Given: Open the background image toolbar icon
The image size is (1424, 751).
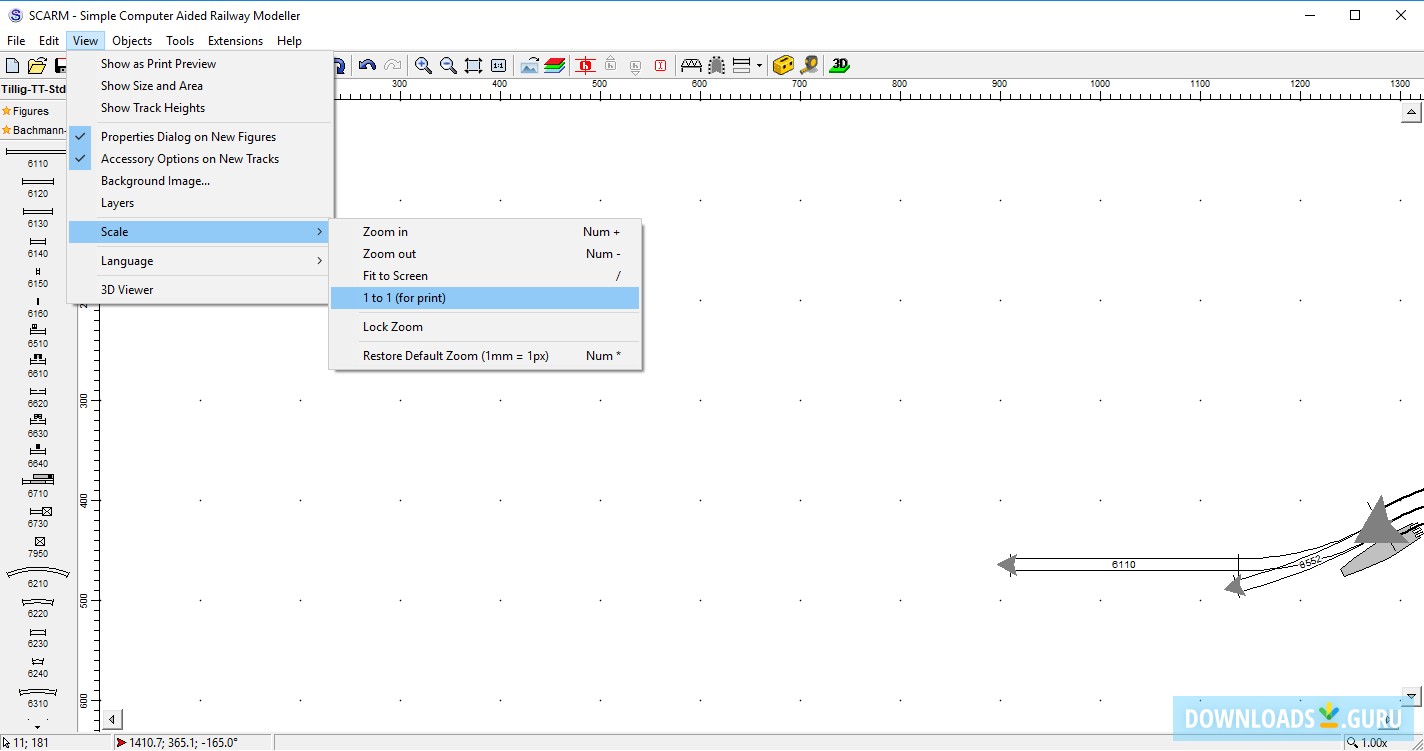Looking at the screenshot, I should (x=529, y=66).
